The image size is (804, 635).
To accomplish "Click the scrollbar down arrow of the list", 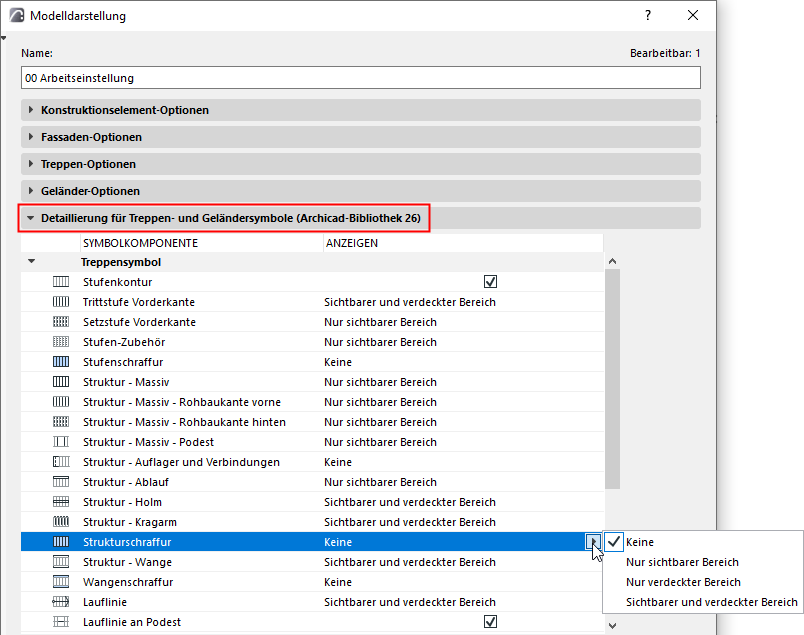I will click(612, 625).
